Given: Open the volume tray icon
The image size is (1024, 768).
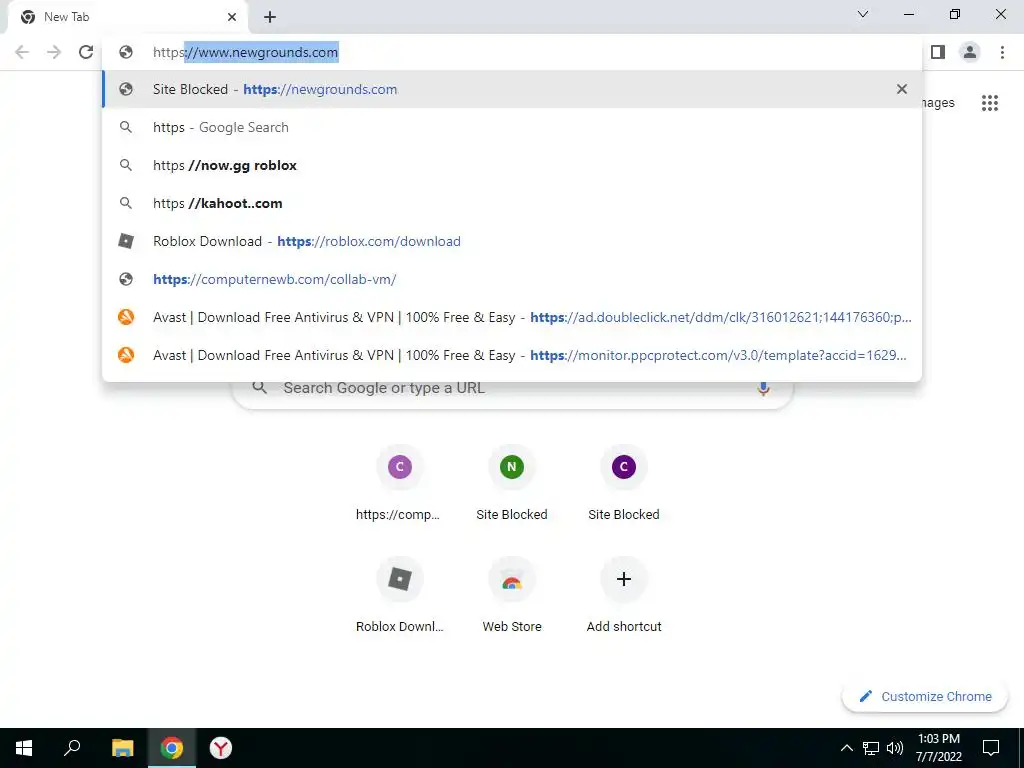Looking at the screenshot, I should click(x=895, y=748).
